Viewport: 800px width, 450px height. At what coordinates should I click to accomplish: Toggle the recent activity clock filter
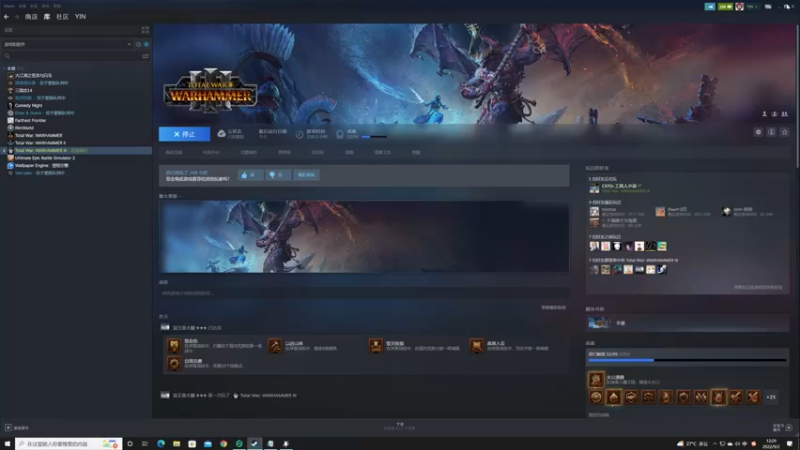138,44
